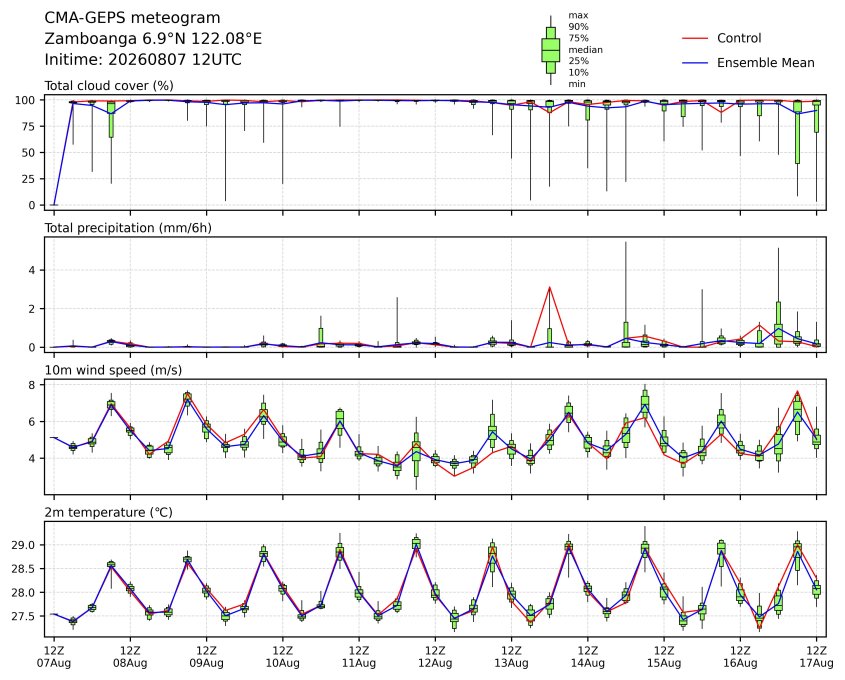Click the '12Z 17Aug' x-axis label
Image resolution: width=845 pixels, height=680 pixels.
click(816, 656)
